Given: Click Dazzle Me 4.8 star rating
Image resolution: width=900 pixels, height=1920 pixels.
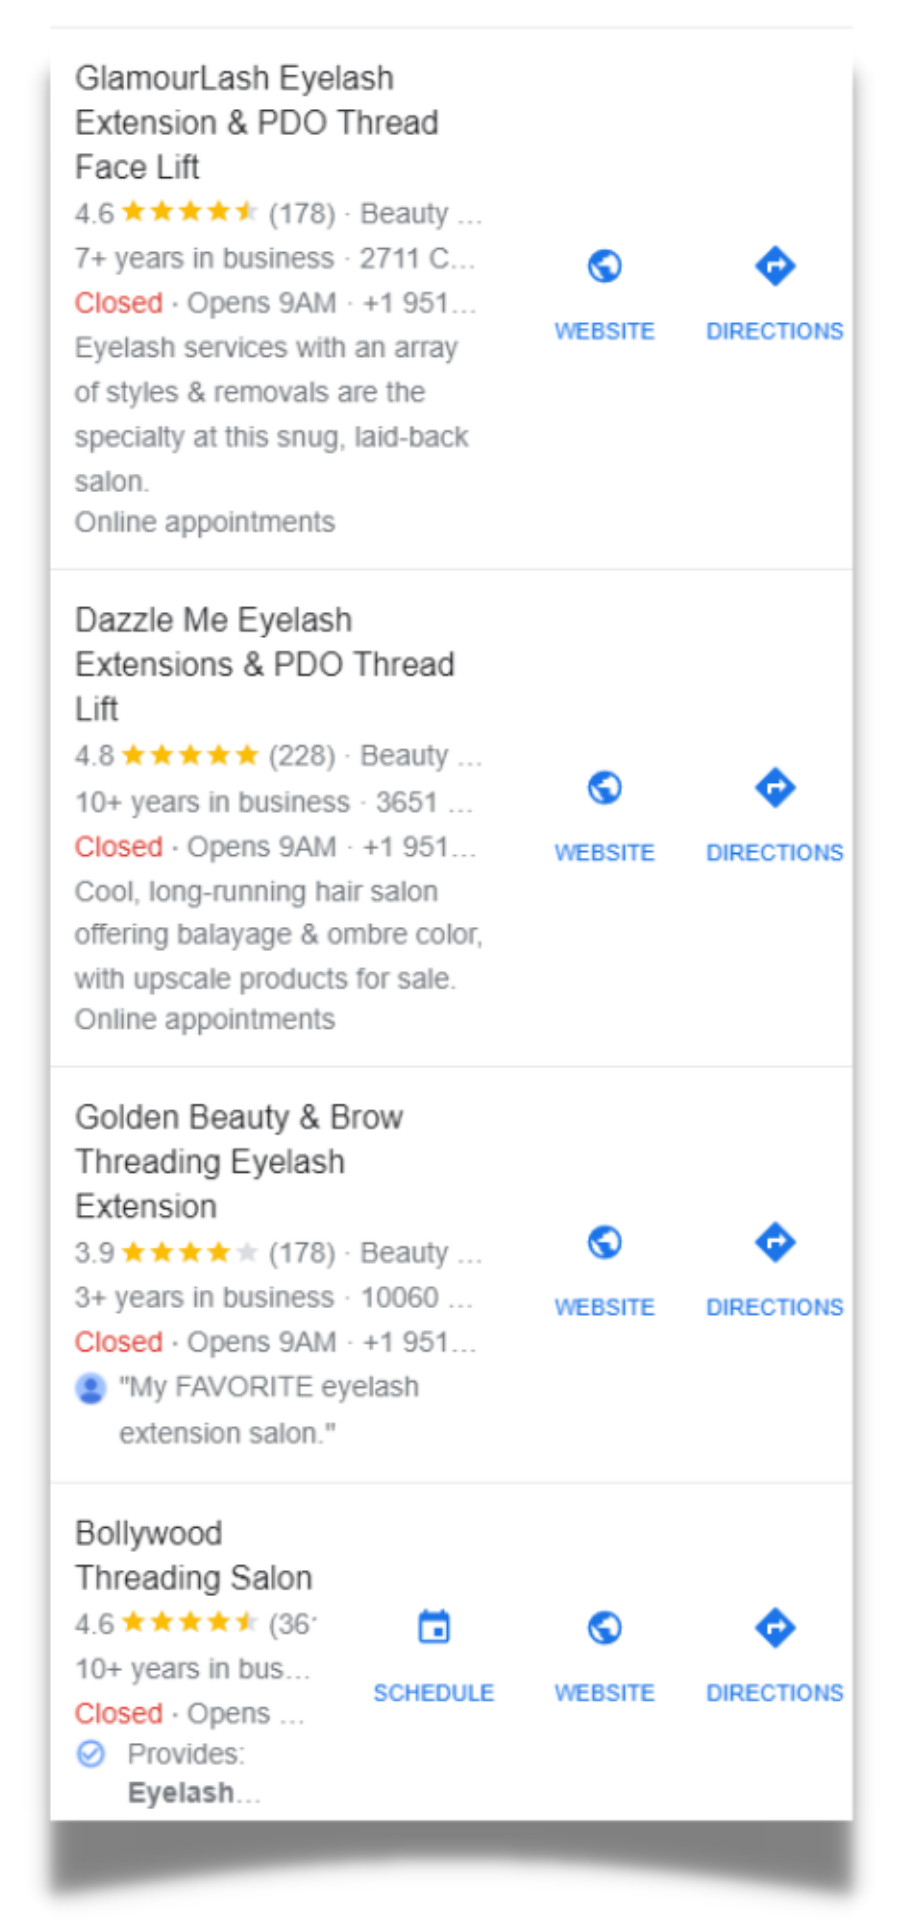Looking at the screenshot, I should [188, 755].
